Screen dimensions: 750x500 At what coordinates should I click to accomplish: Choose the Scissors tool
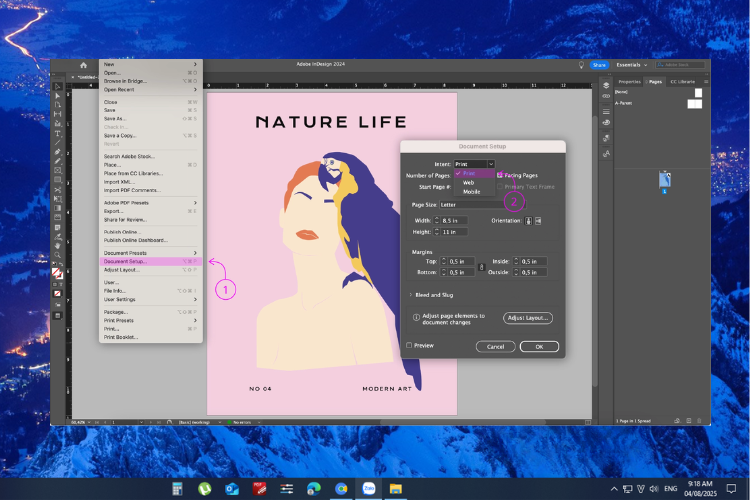pos(57,189)
